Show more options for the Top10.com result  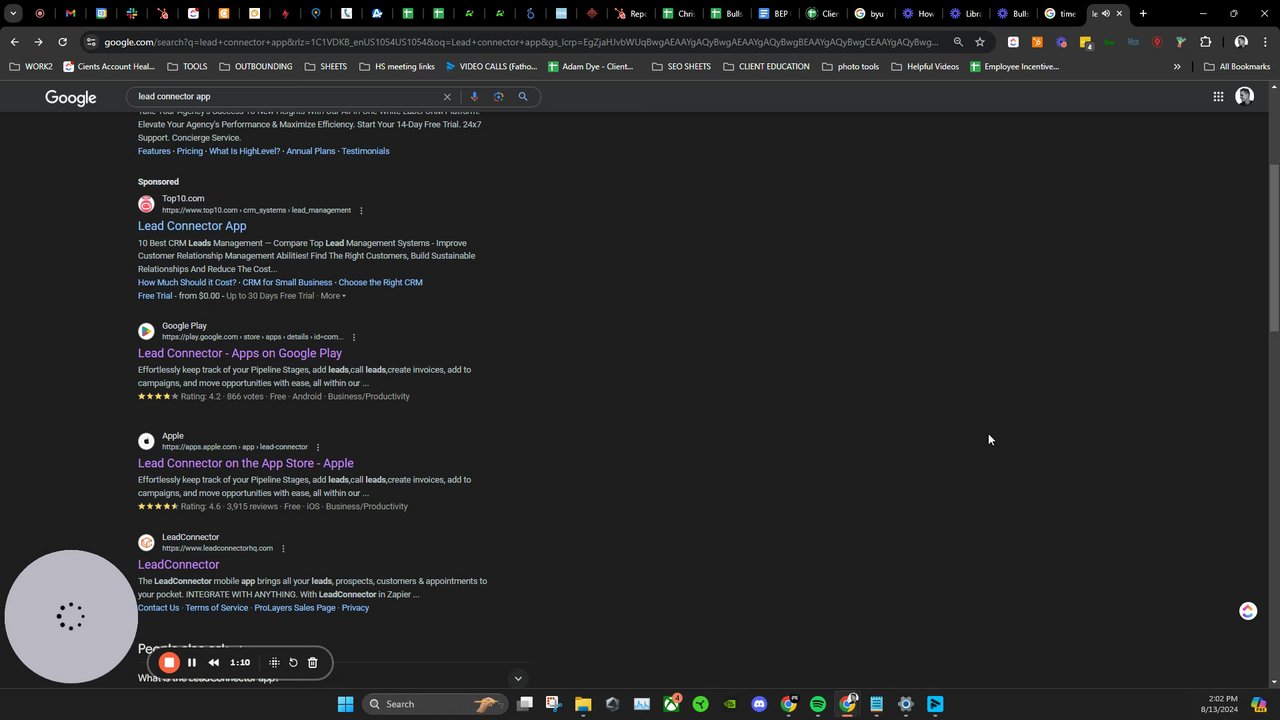coord(361,211)
